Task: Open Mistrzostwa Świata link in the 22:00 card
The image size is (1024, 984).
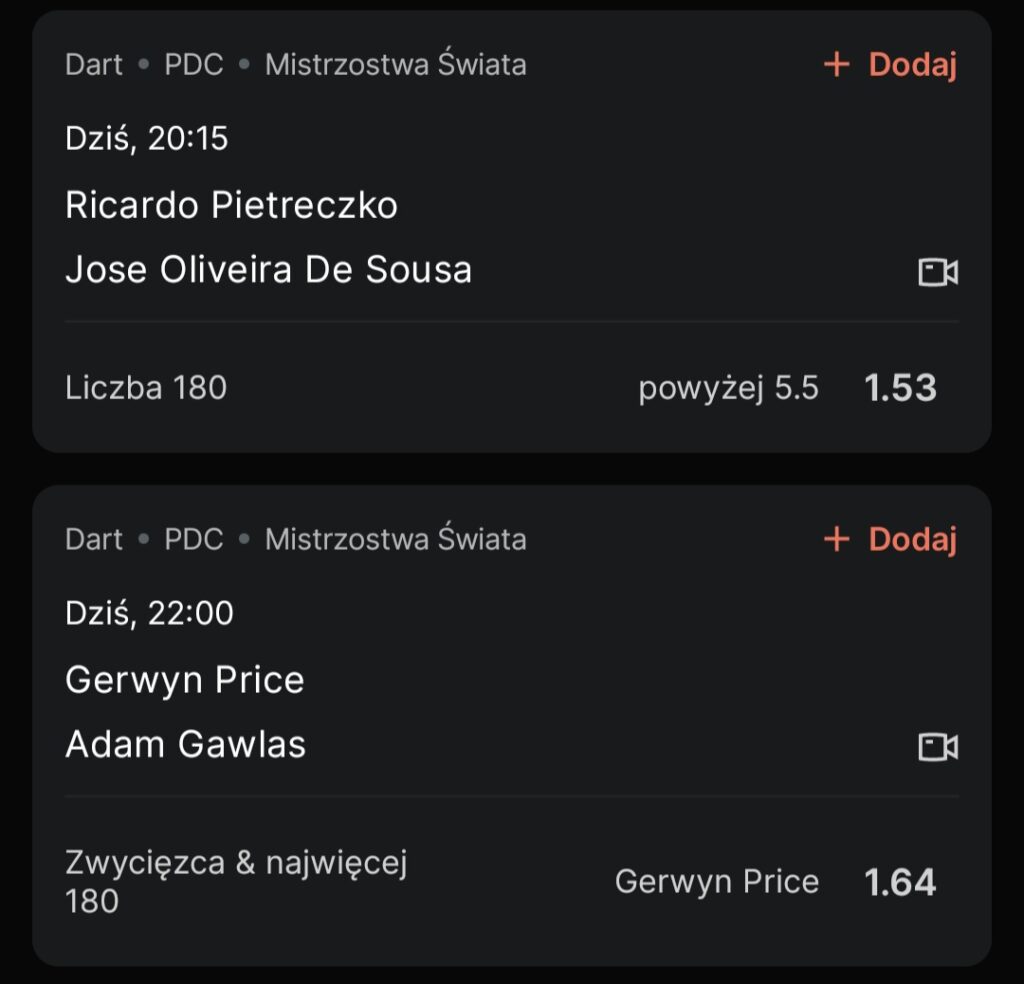Action: coord(395,539)
